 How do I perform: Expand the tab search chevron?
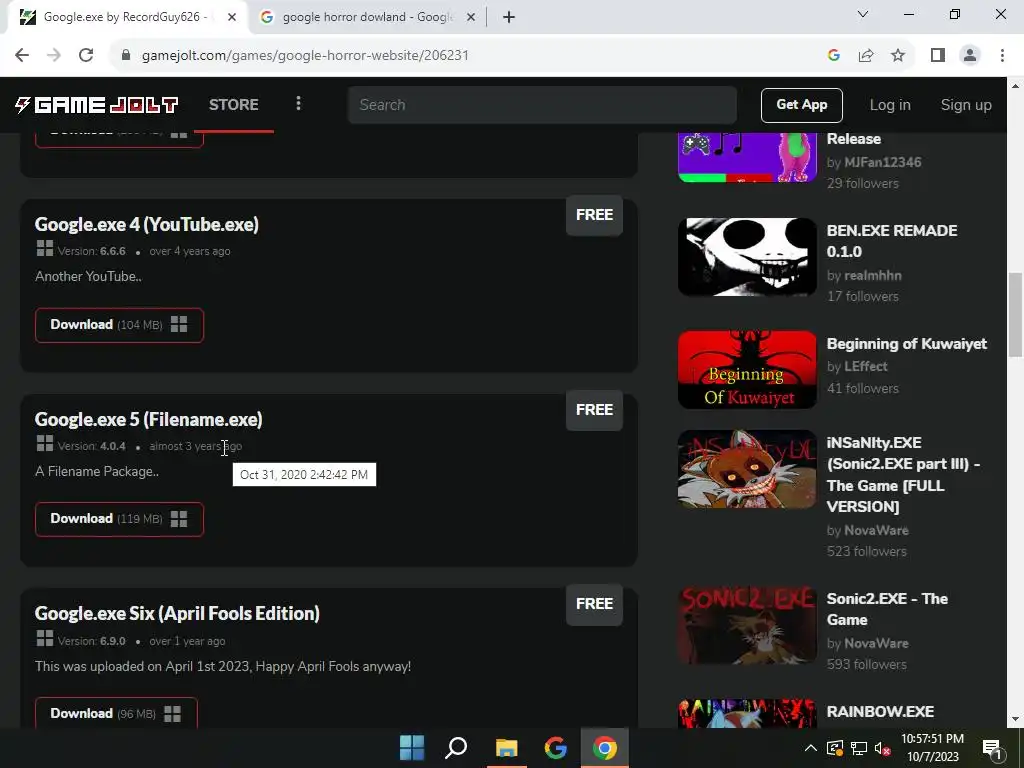[x=863, y=14]
